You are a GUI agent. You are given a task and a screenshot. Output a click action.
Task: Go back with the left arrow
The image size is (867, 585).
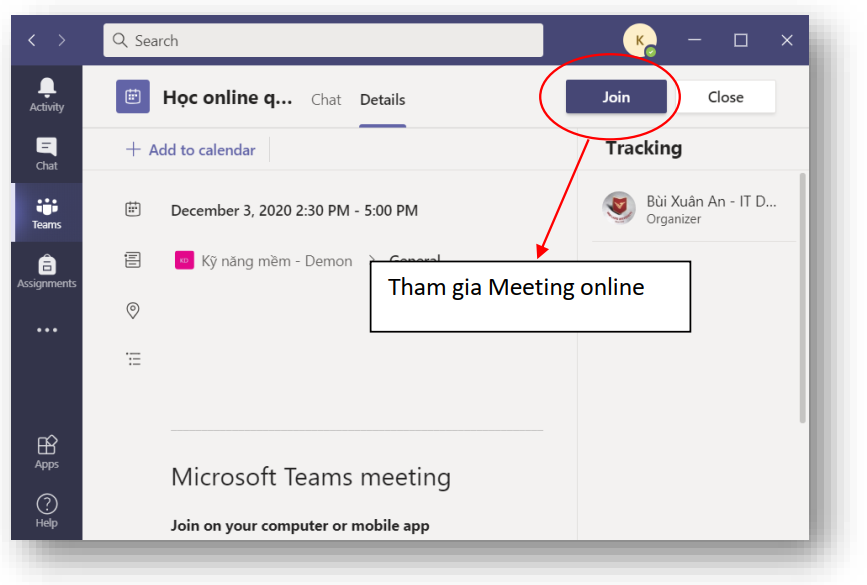32,40
